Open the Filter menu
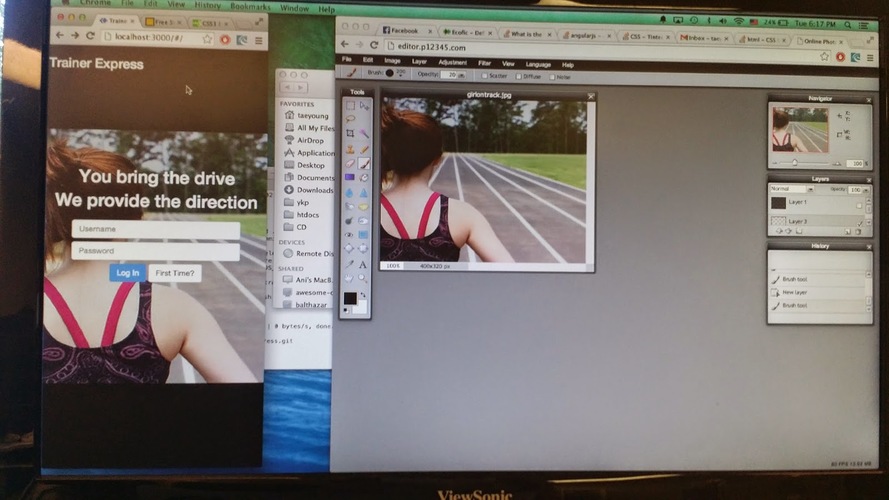 [x=484, y=62]
